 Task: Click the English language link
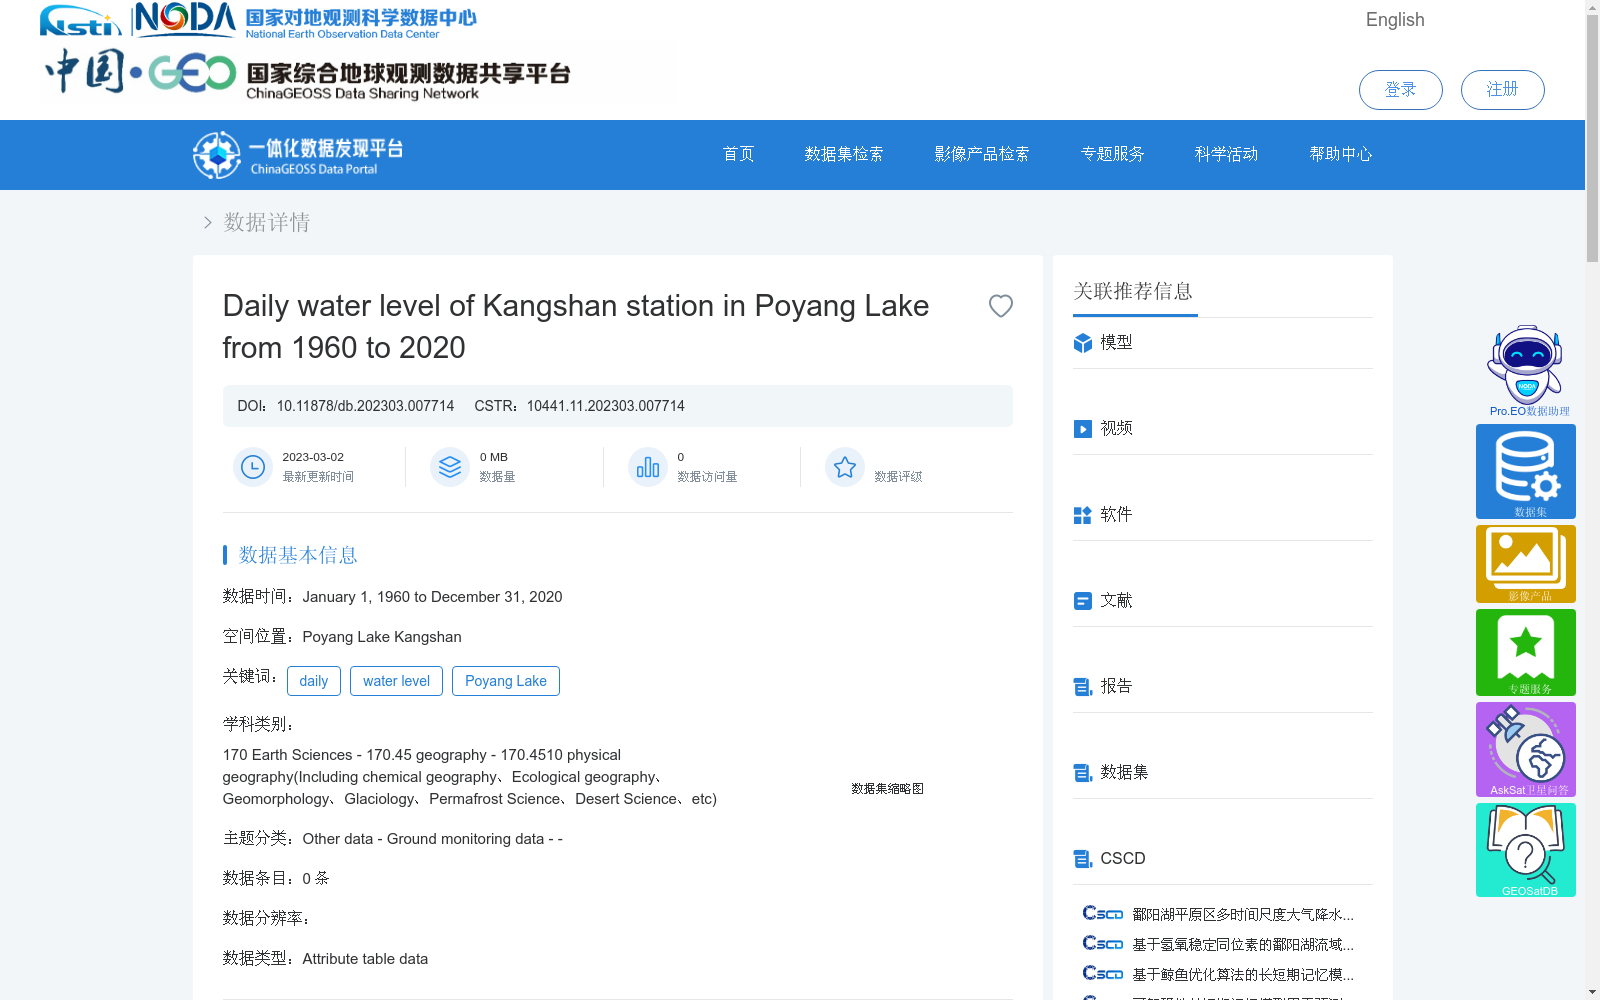(x=1394, y=19)
